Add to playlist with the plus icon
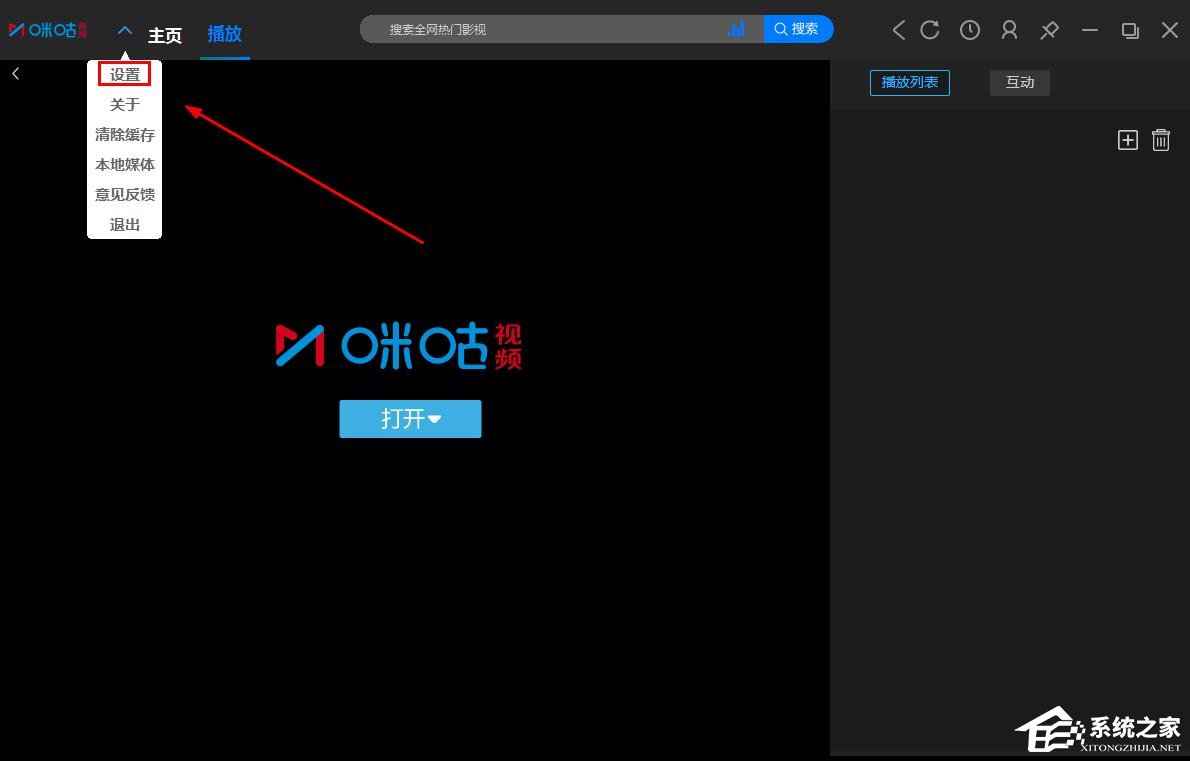This screenshot has height=761, width=1190. click(1128, 140)
